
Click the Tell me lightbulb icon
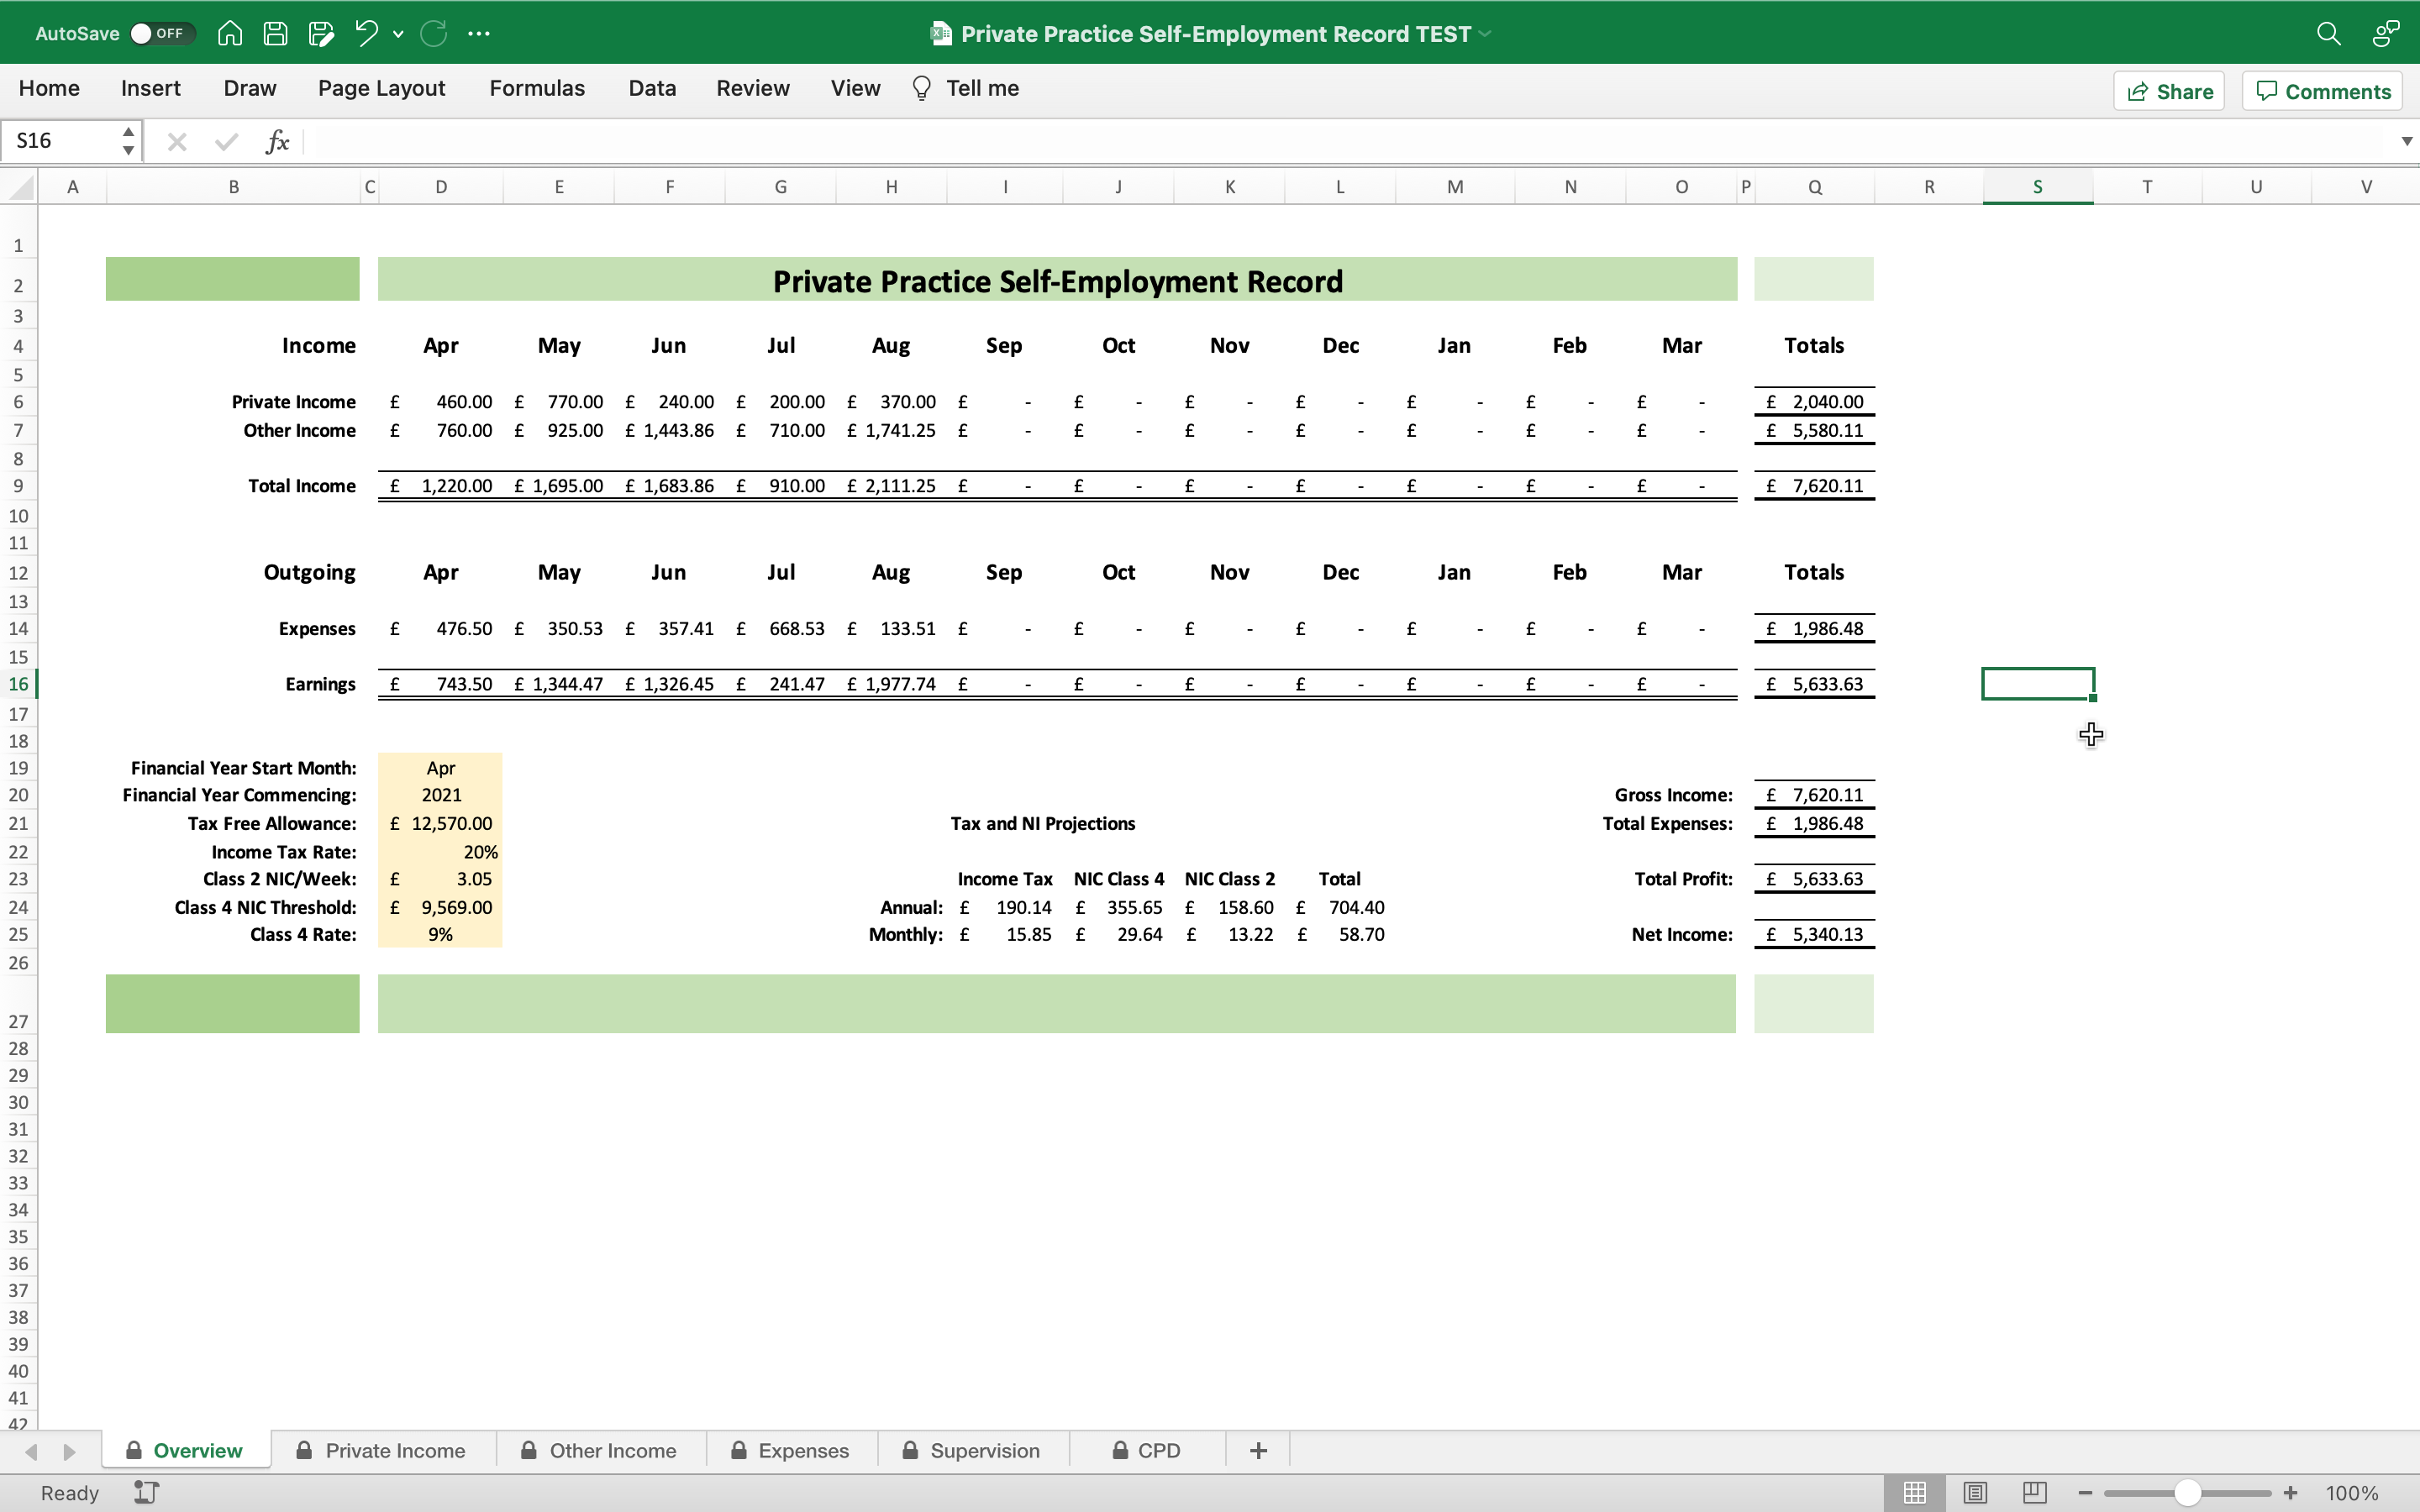pos(920,88)
